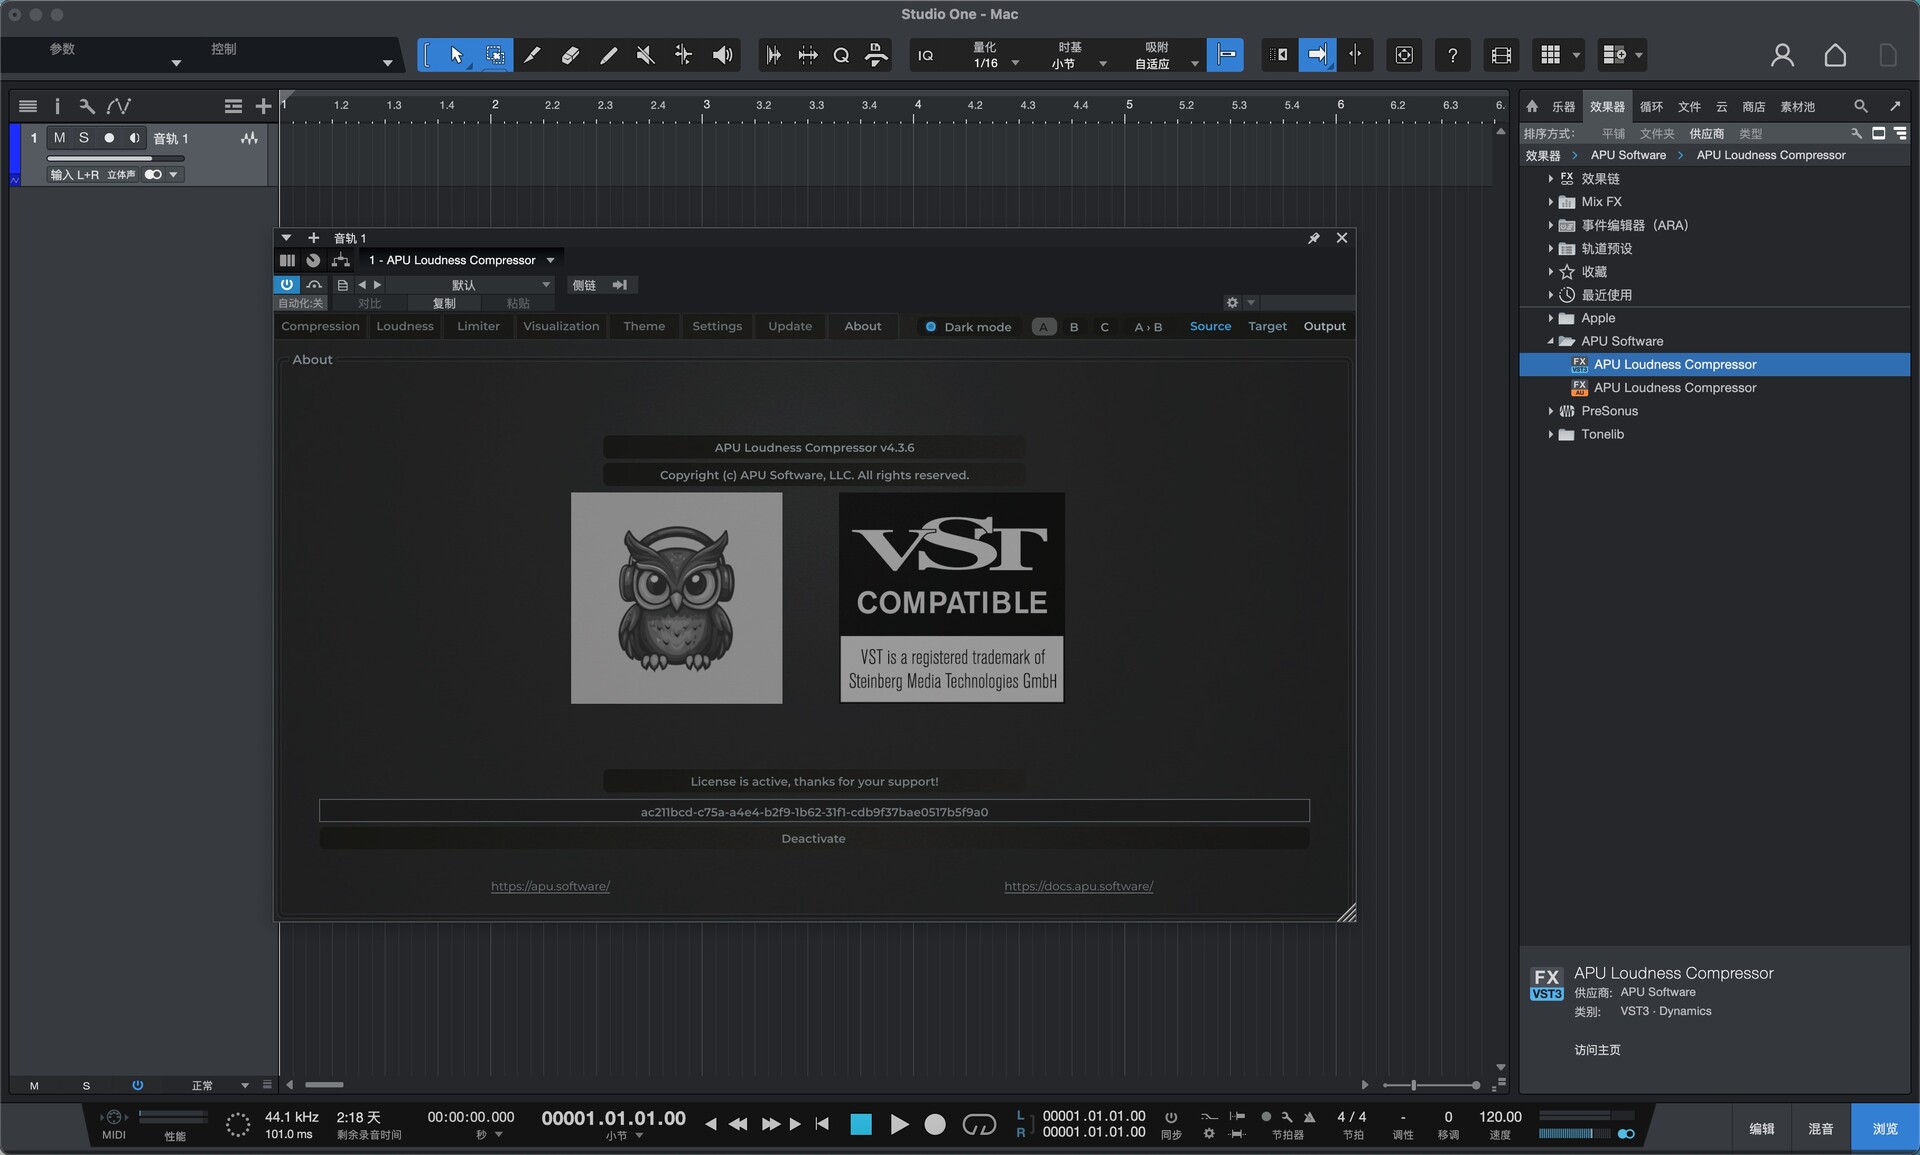Go to the Start page home icon
The height and width of the screenshot is (1155, 1920).
point(1835,55)
